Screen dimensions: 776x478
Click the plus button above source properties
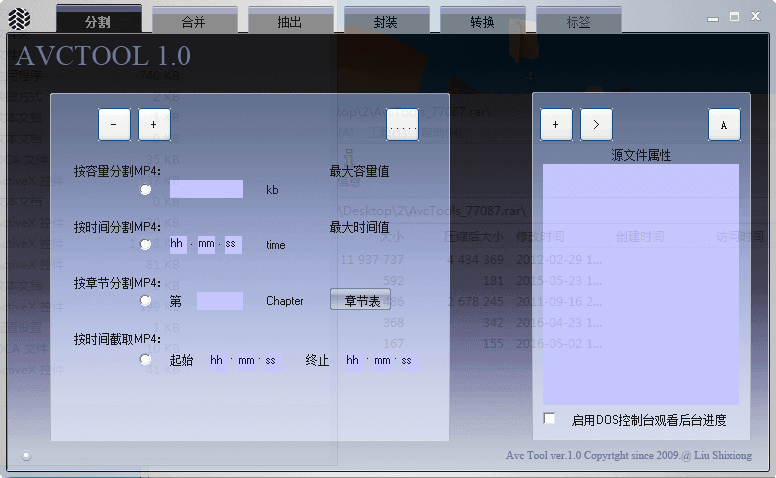(x=556, y=124)
